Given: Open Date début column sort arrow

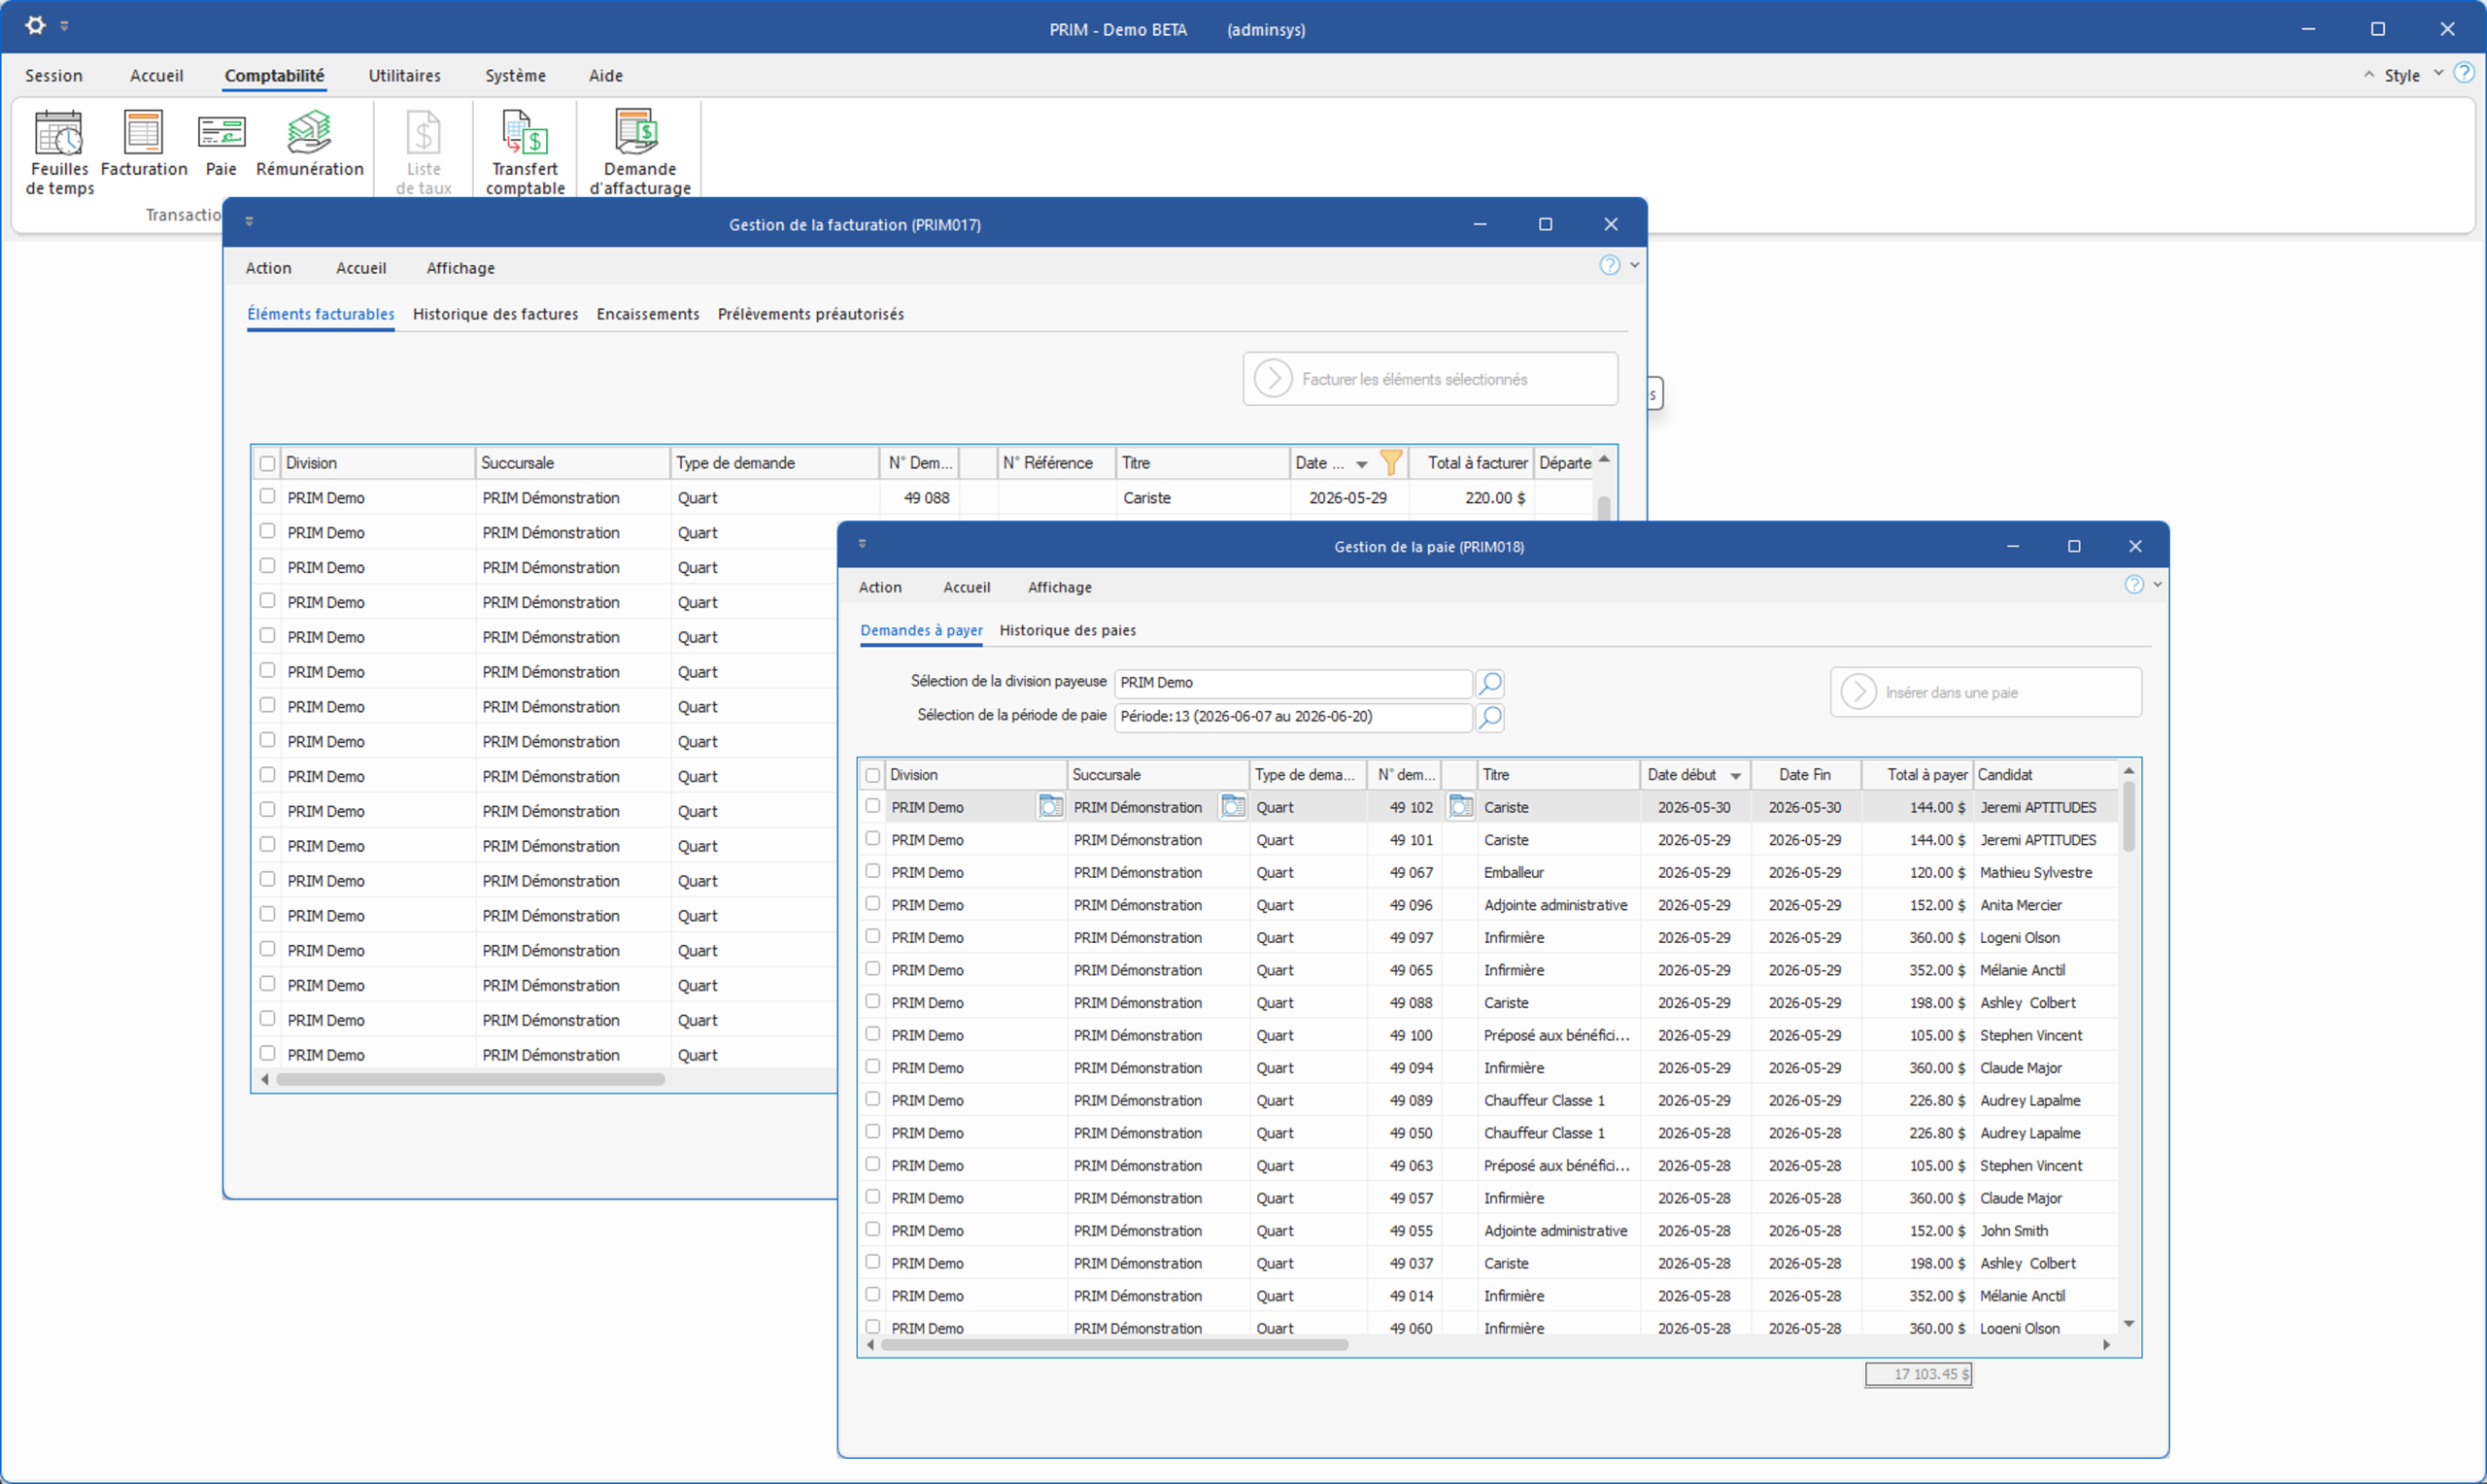Looking at the screenshot, I should tap(1736, 776).
